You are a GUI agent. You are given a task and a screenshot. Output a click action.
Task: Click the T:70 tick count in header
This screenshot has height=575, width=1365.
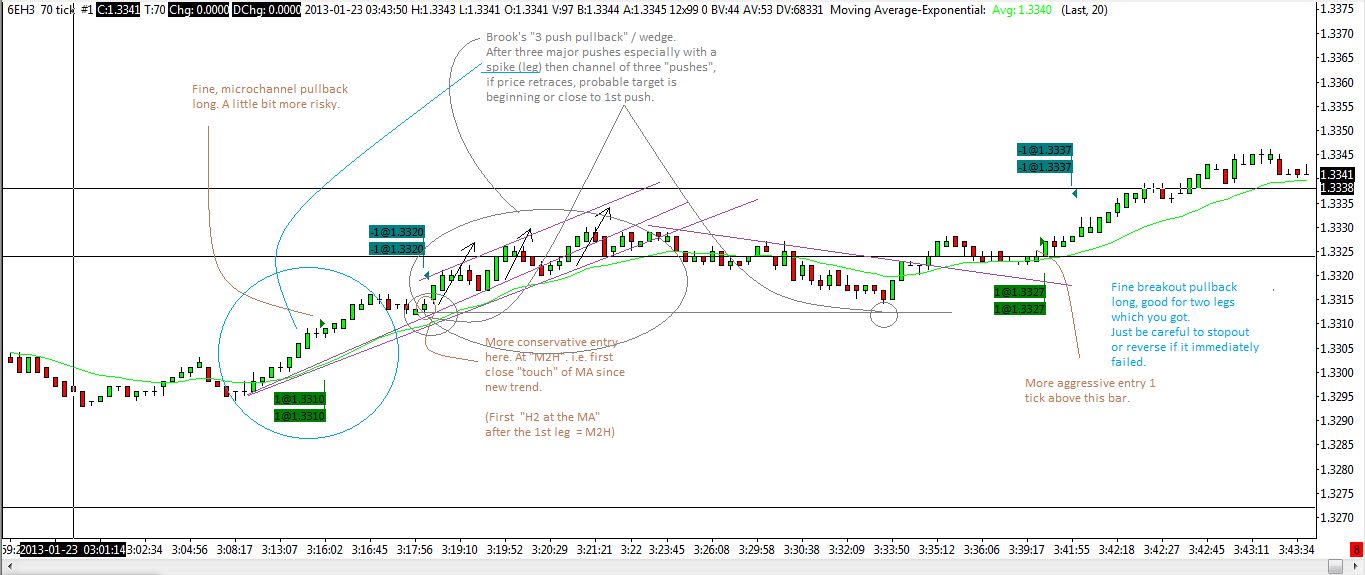point(155,9)
